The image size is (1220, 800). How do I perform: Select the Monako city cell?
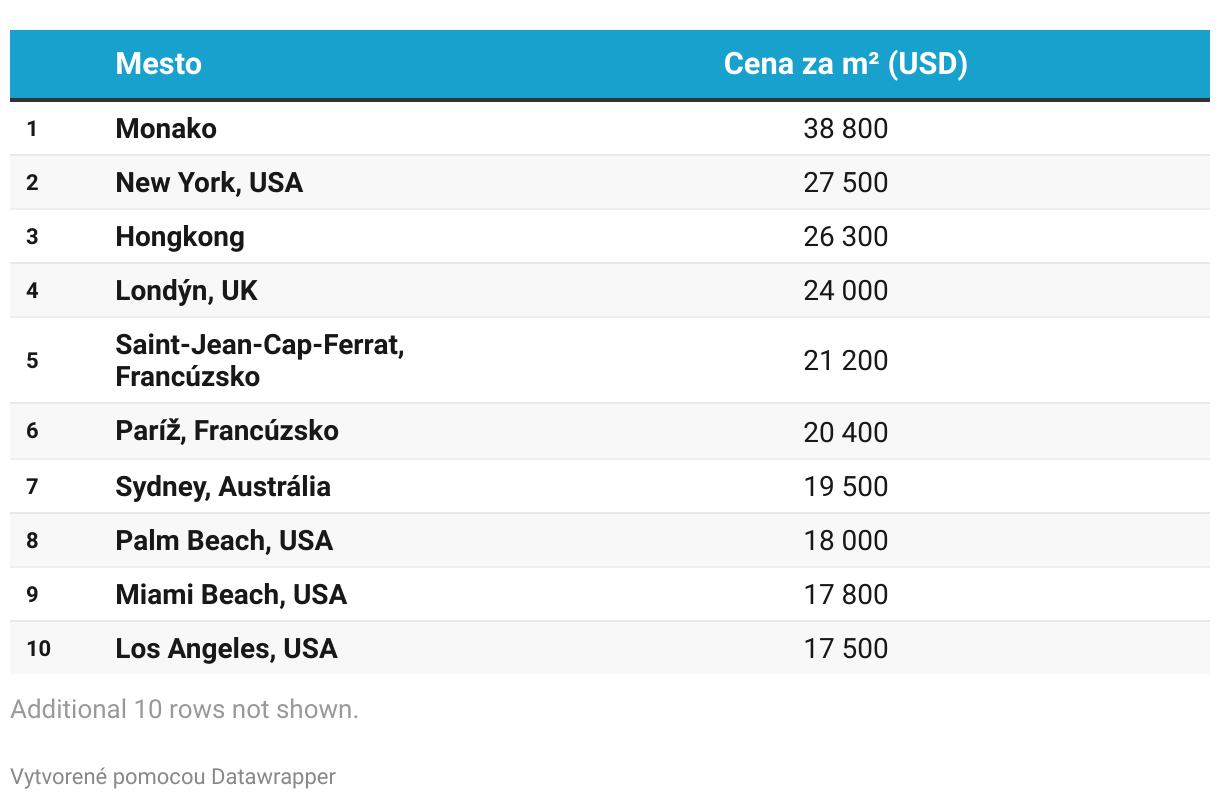tap(166, 129)
